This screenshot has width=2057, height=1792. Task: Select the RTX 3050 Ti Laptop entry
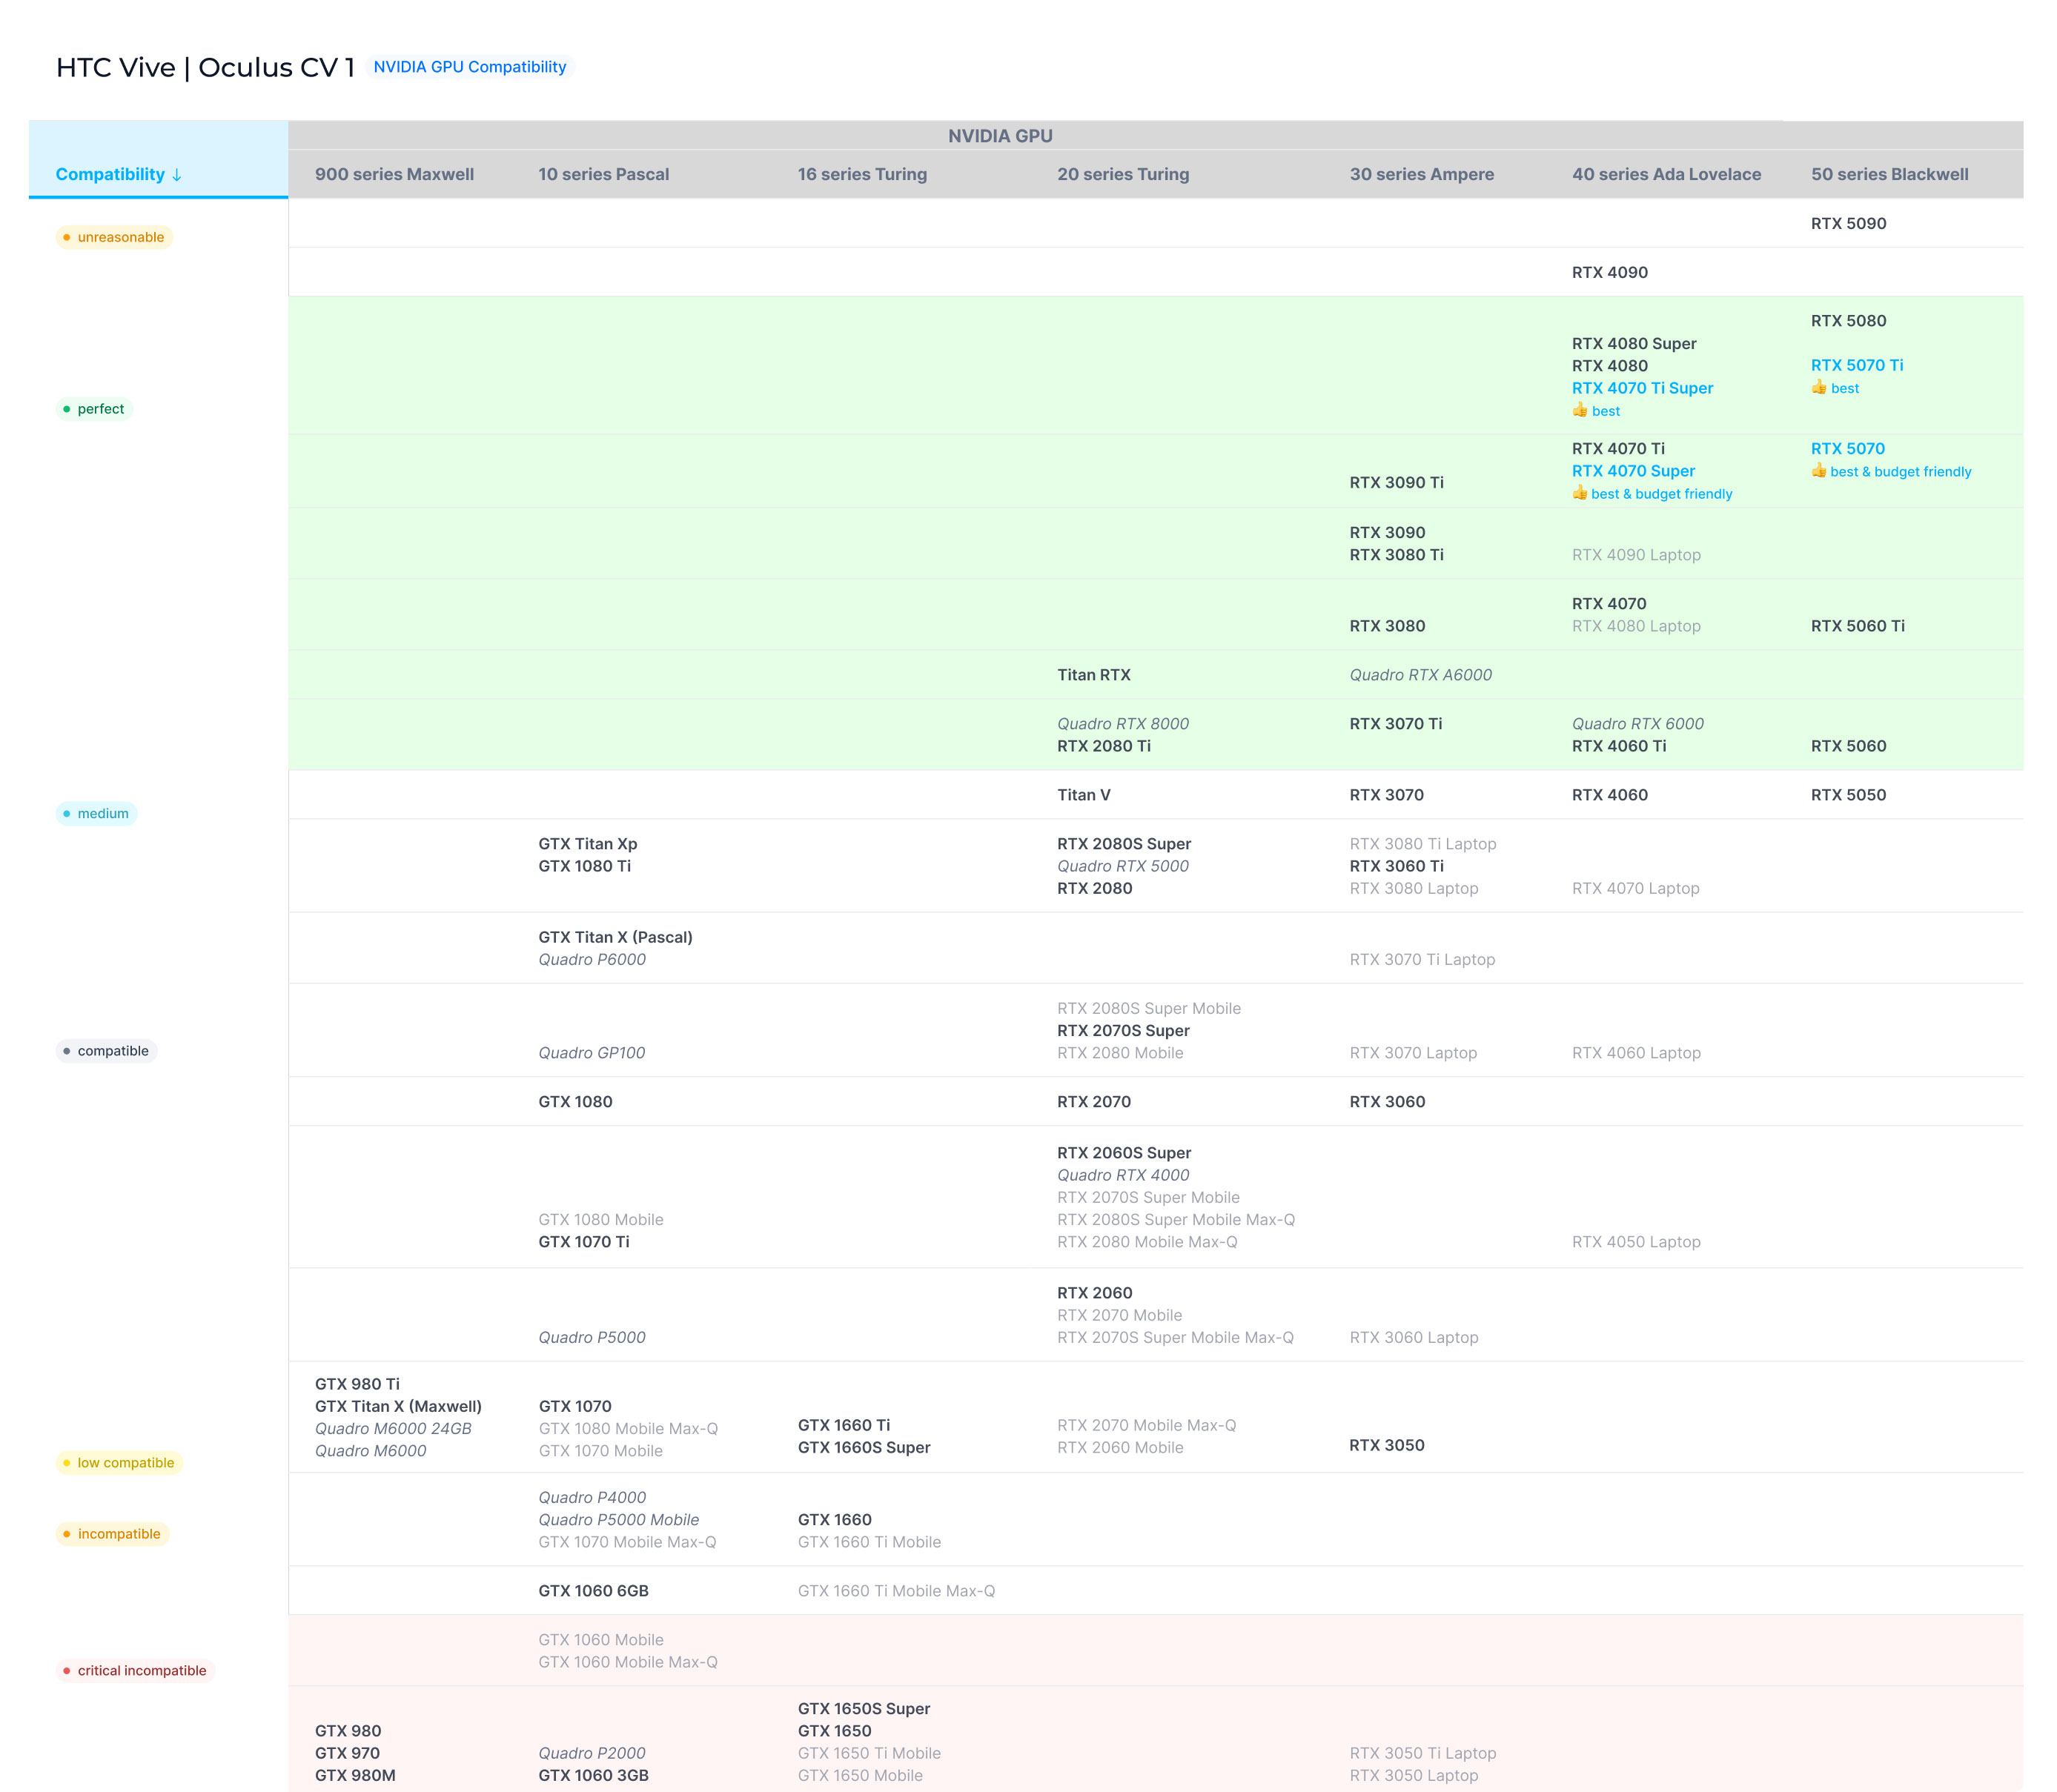point(1422,1753)
